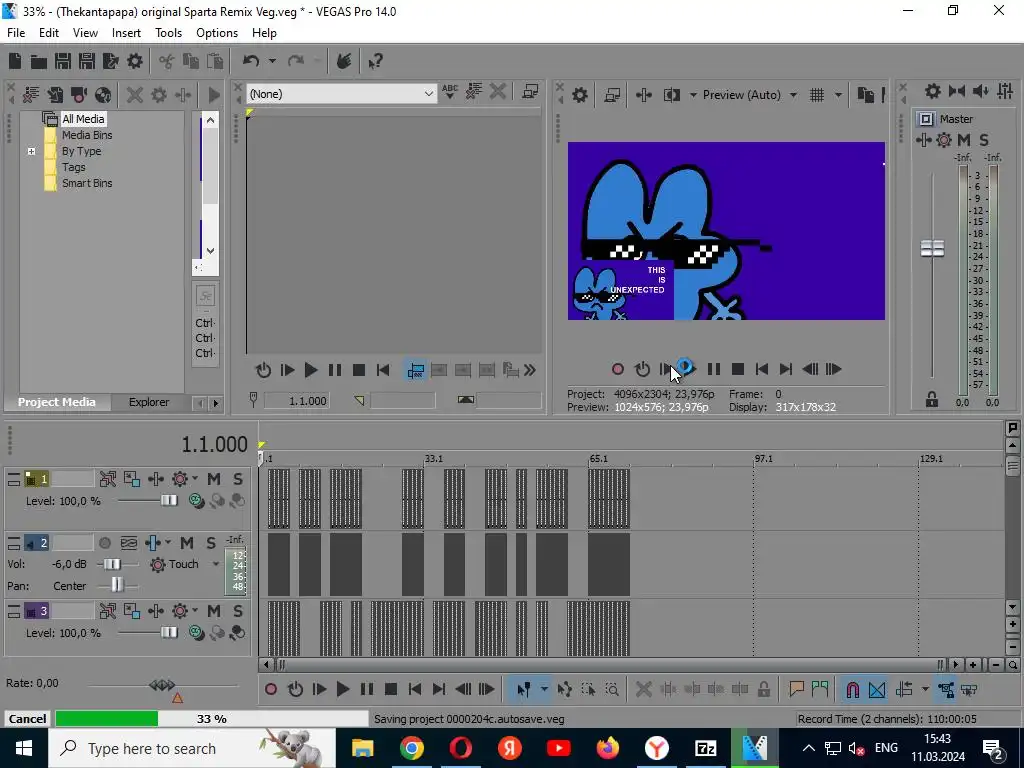Open the What's This help icon
The width and height of the screenshot is (1024, 768).
(x=376, y=61)
